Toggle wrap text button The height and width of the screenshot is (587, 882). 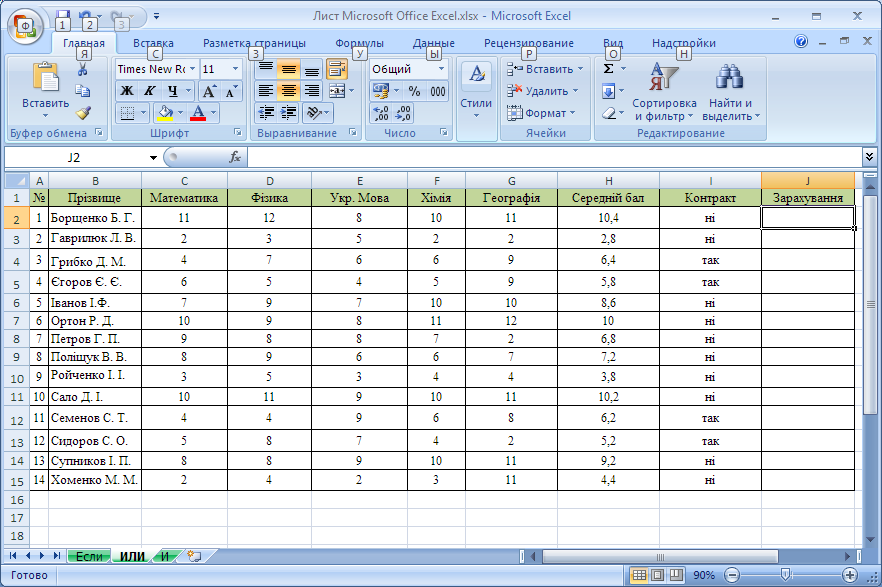tap(336, 69)
